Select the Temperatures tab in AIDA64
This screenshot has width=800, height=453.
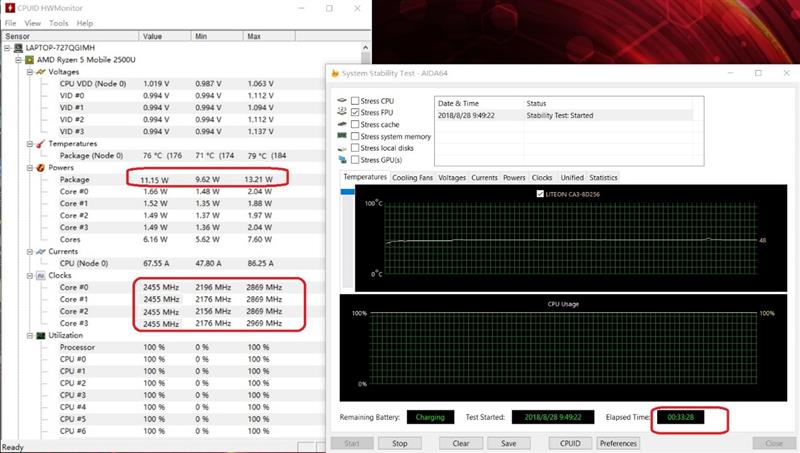[365, 177]
